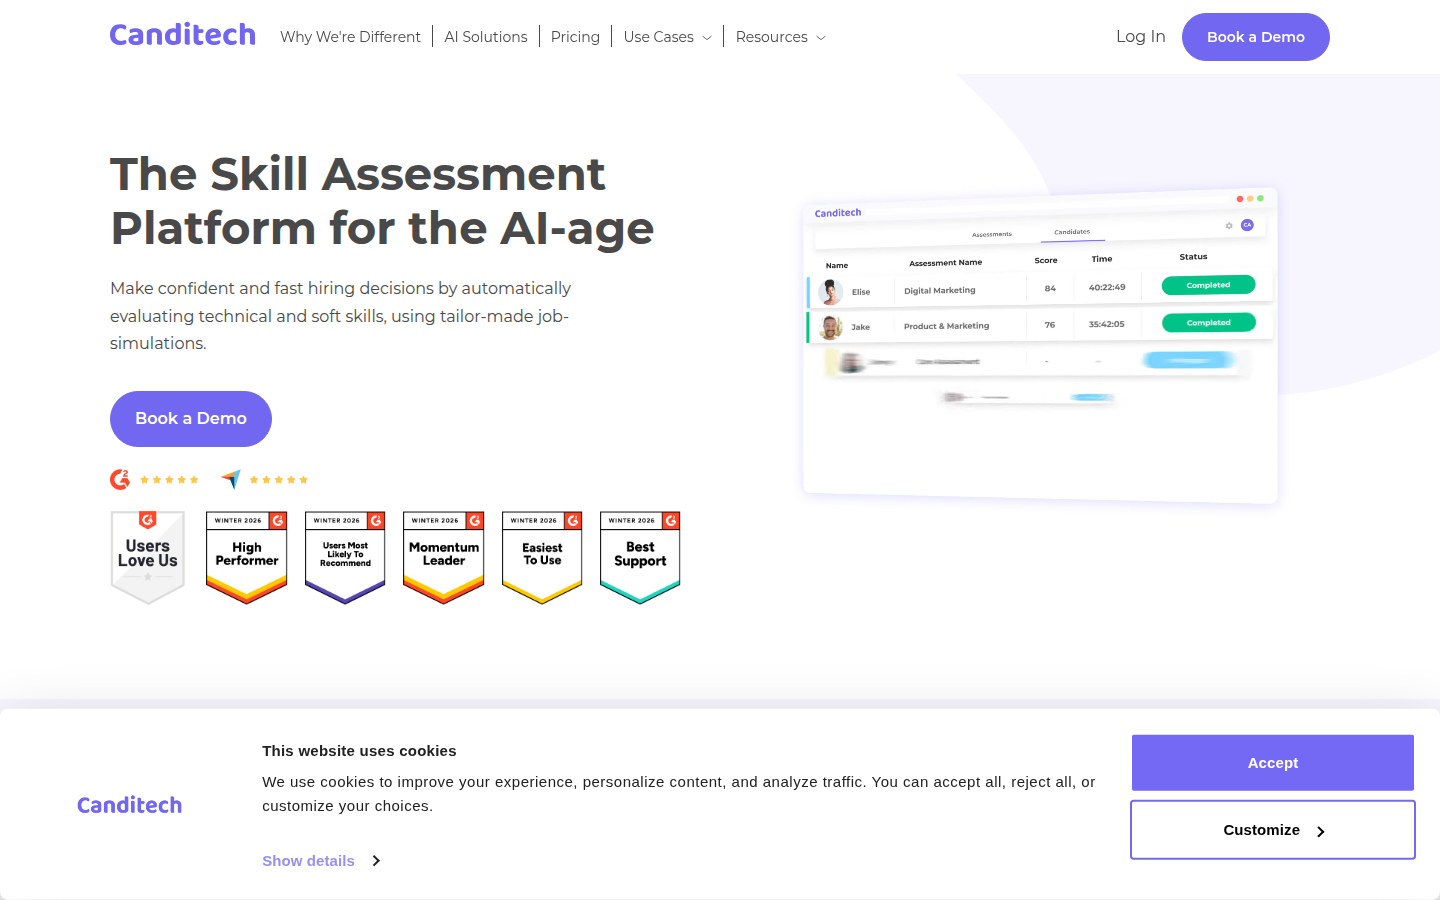This screenshot has width=1440, height=900.
Task: Open the High Performer badge
Action: pyautogui.click(x=247, y=556)
